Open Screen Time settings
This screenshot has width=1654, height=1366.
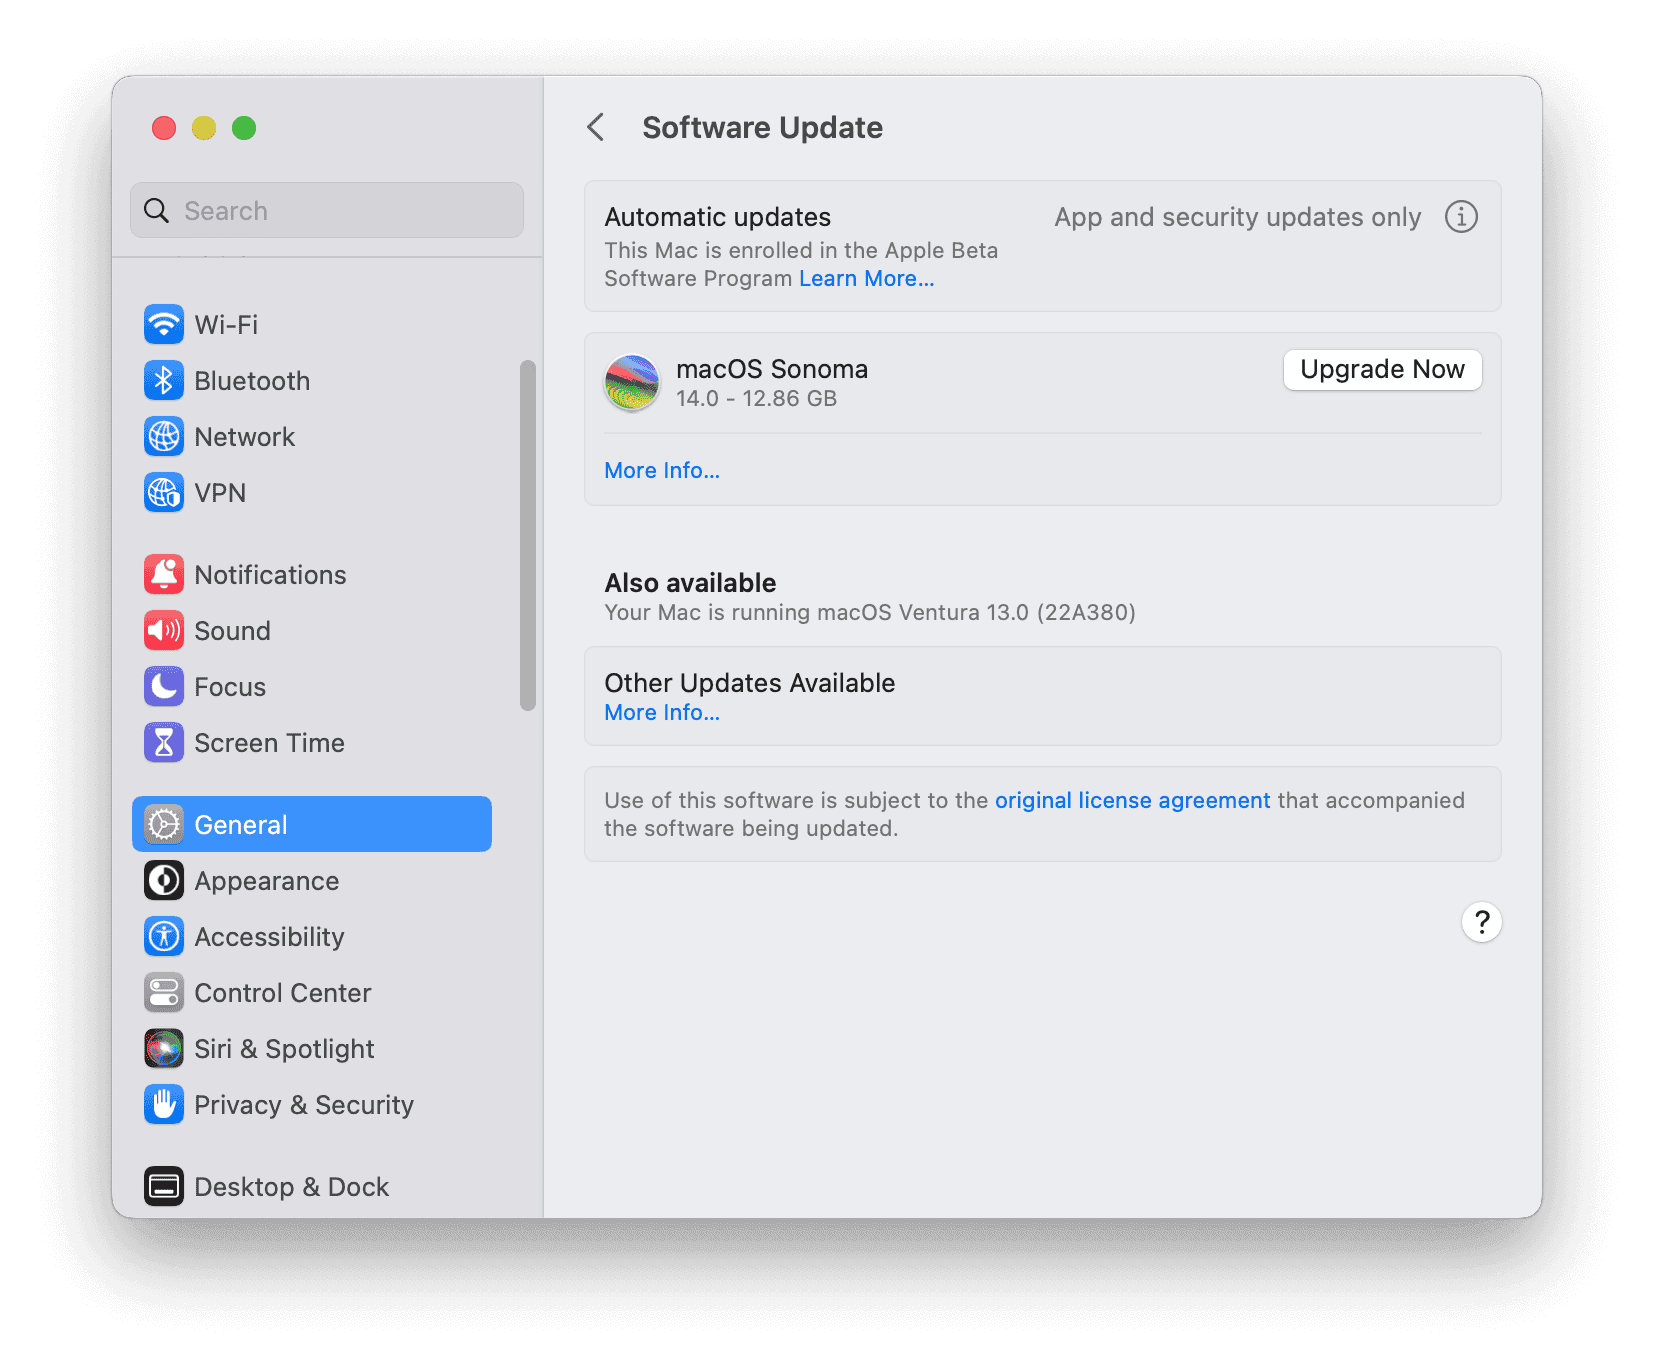[x=269, y=743]
